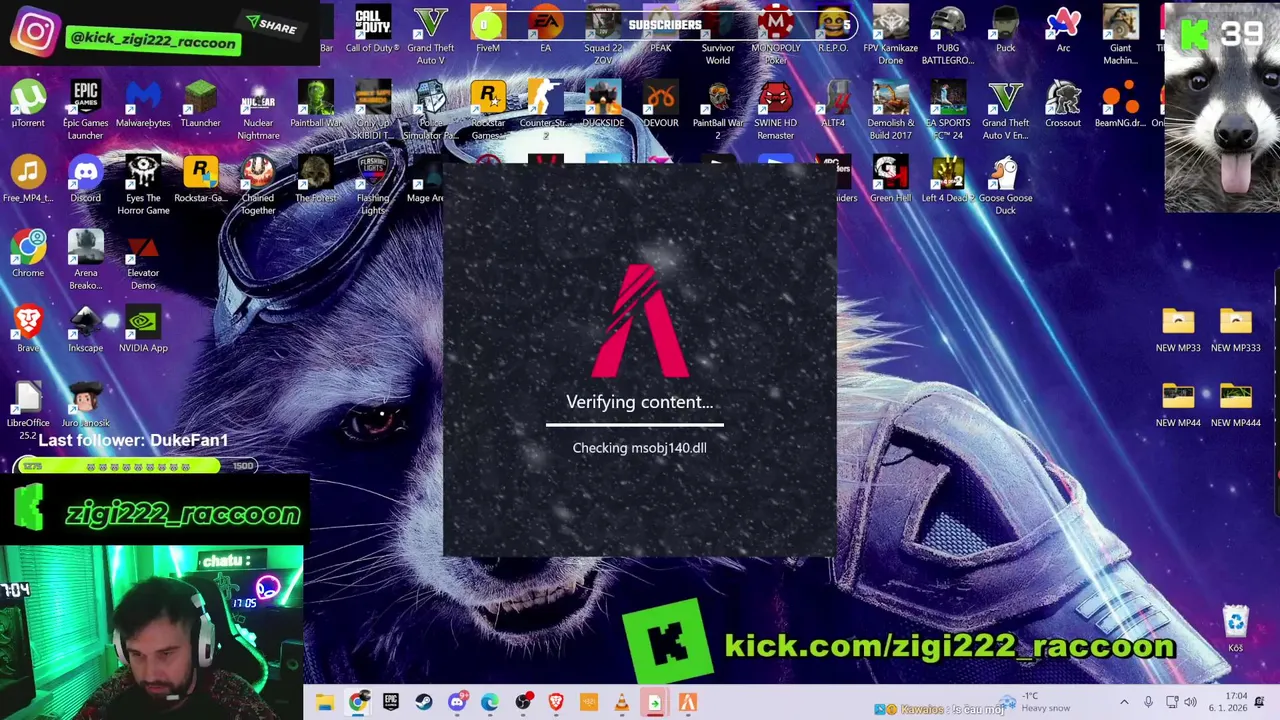Select the NEW MP33 folder
The image size is (1280, 720).
(x=1178, y=330)
